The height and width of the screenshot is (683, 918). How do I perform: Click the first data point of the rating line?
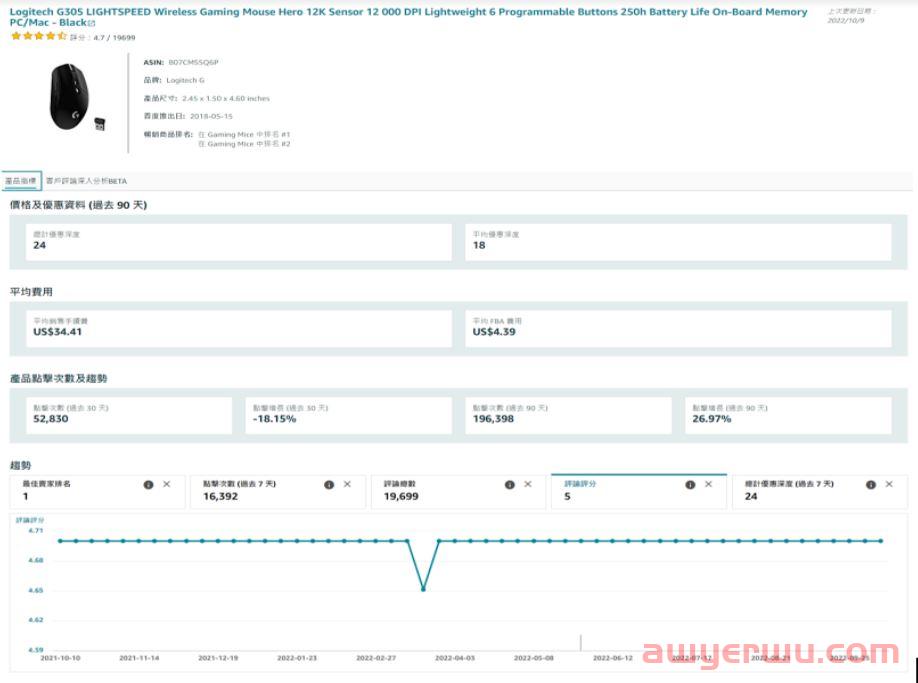tap(60, 541)
